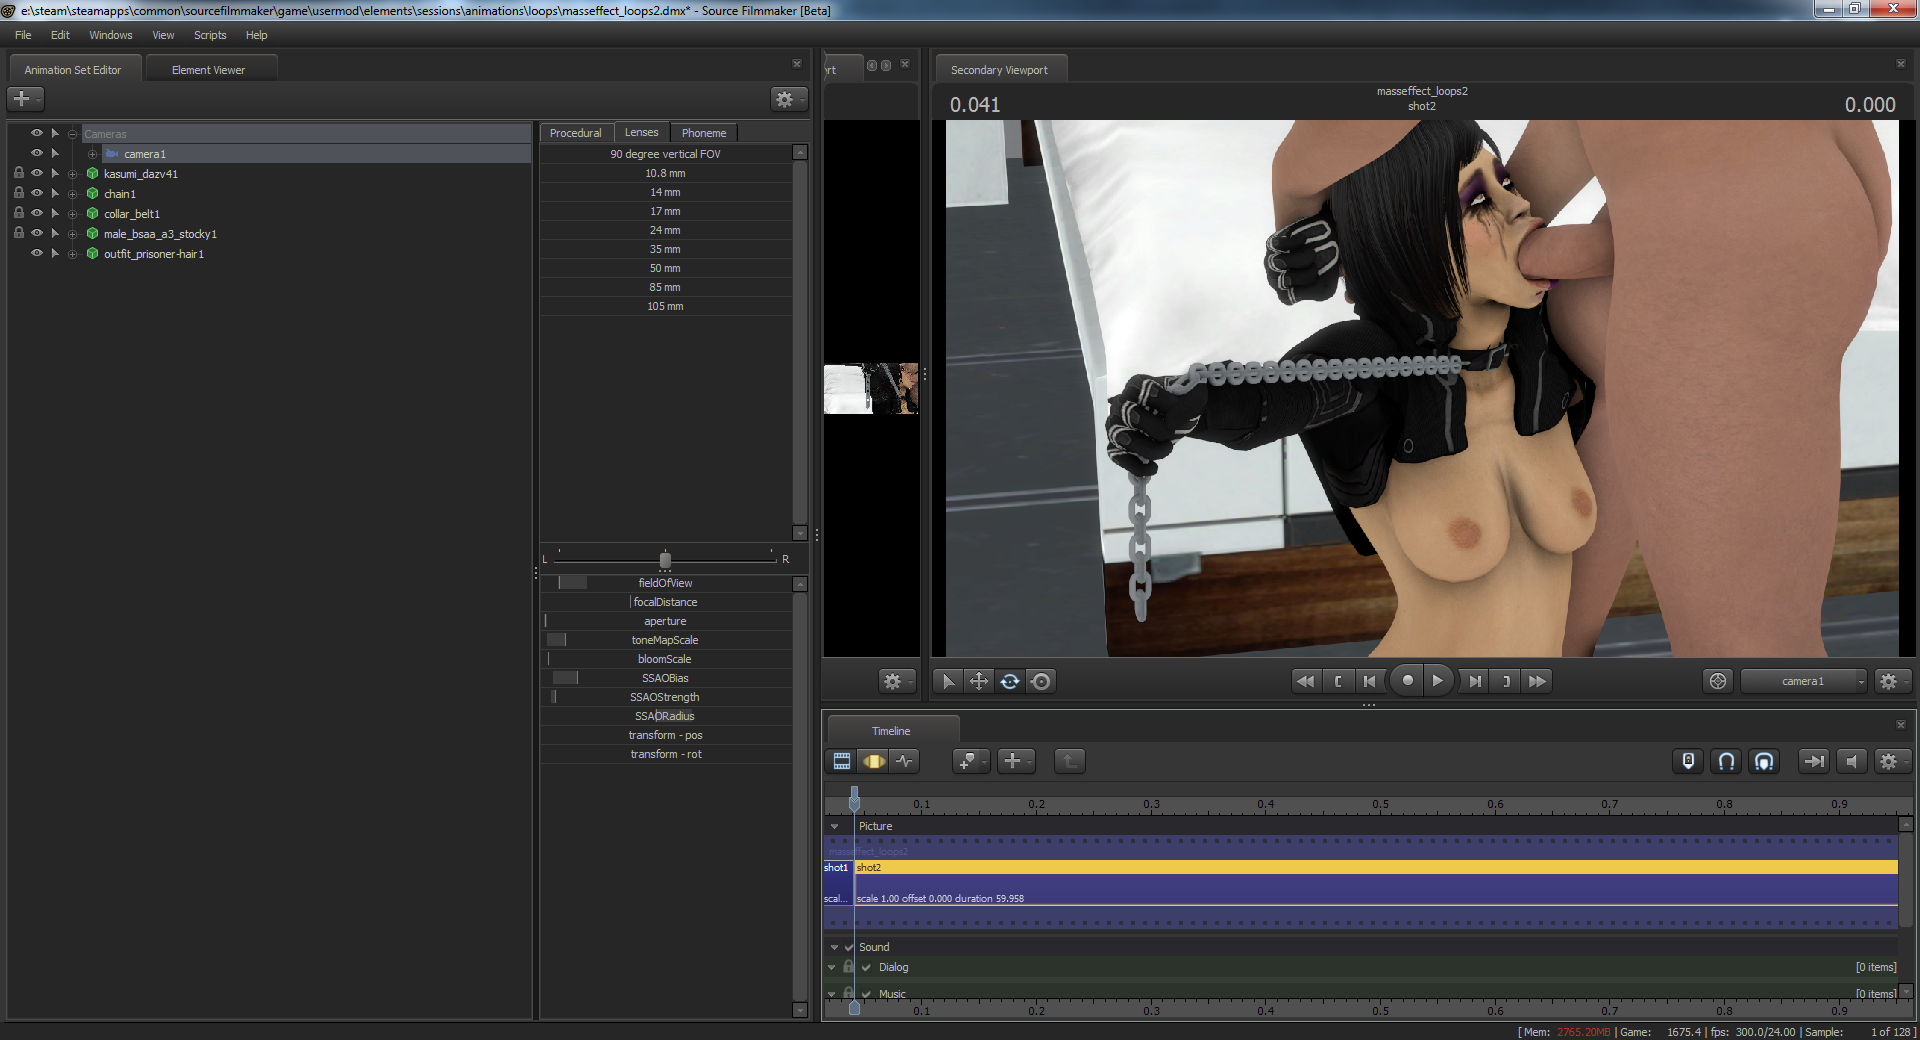Select the Selection arrow tool below viewport
Viewport: 1920px width, 1040px height.
(x=948, y=681)
